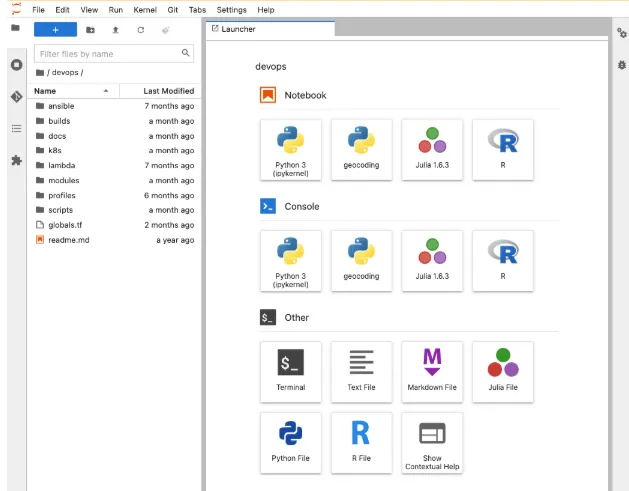
Task: Open the Property Inspector gears icon
Action: coord(621,33)
